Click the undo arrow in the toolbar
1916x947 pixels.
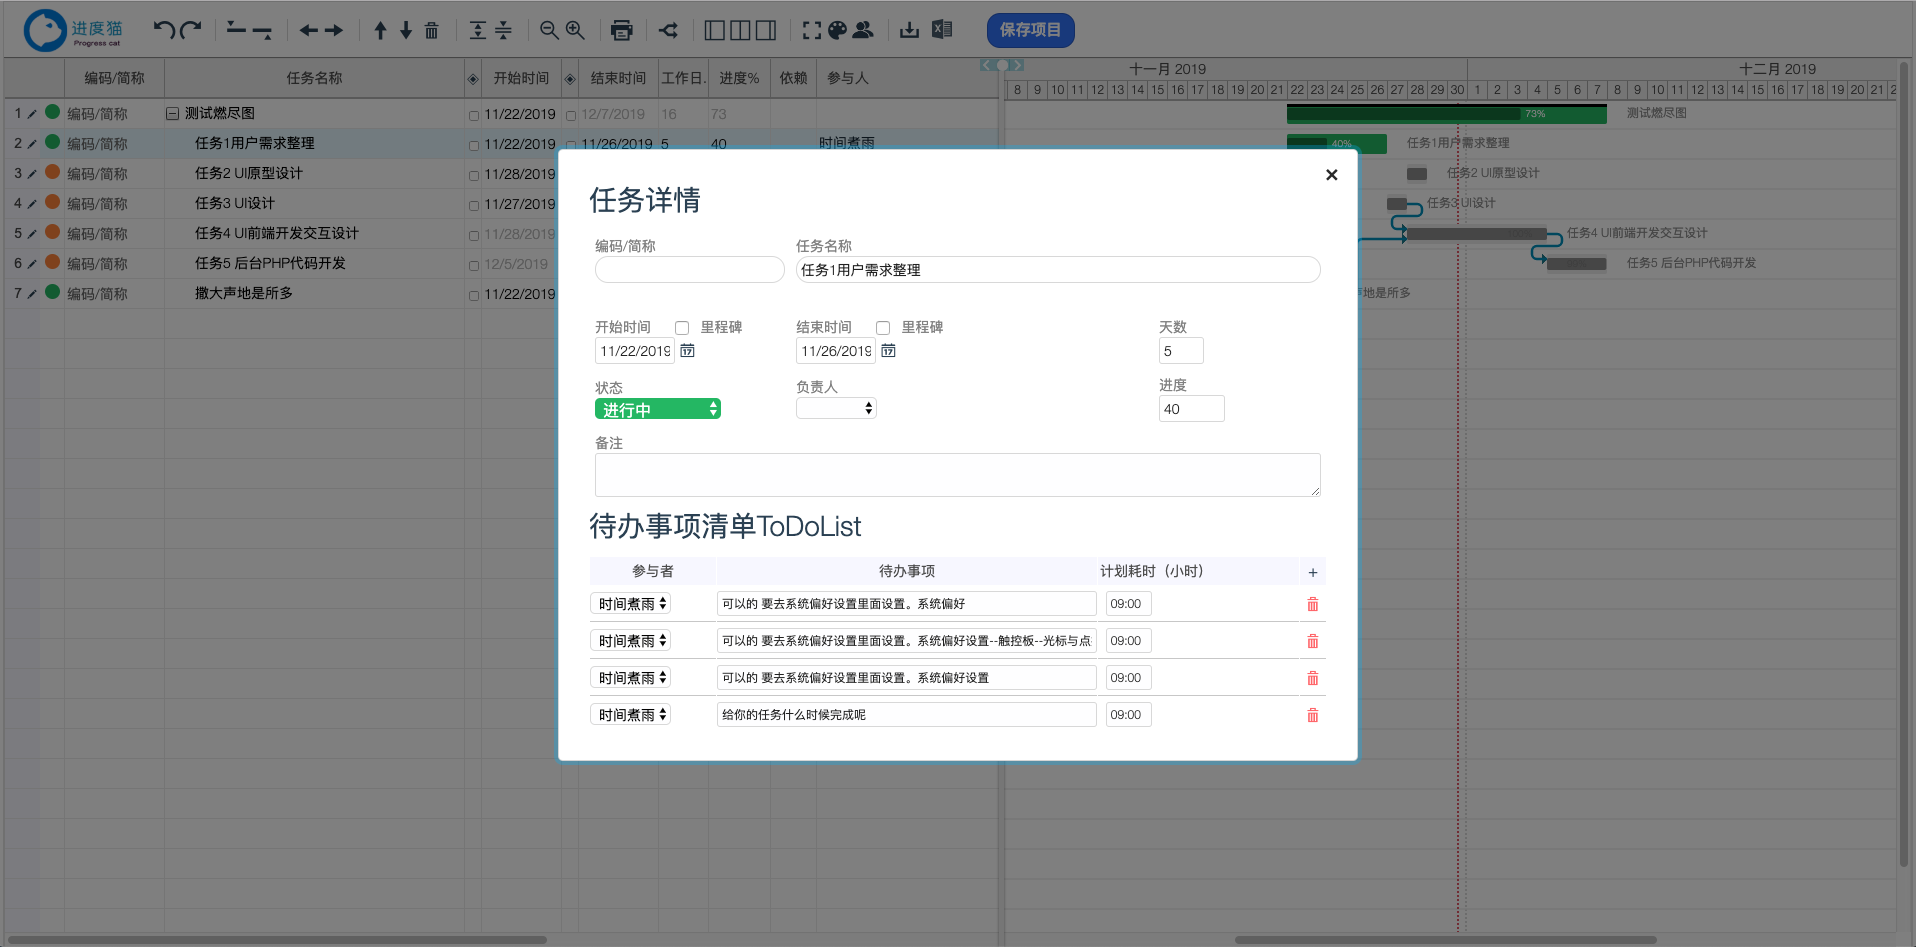pyautogui.click(x=164, y=30)
